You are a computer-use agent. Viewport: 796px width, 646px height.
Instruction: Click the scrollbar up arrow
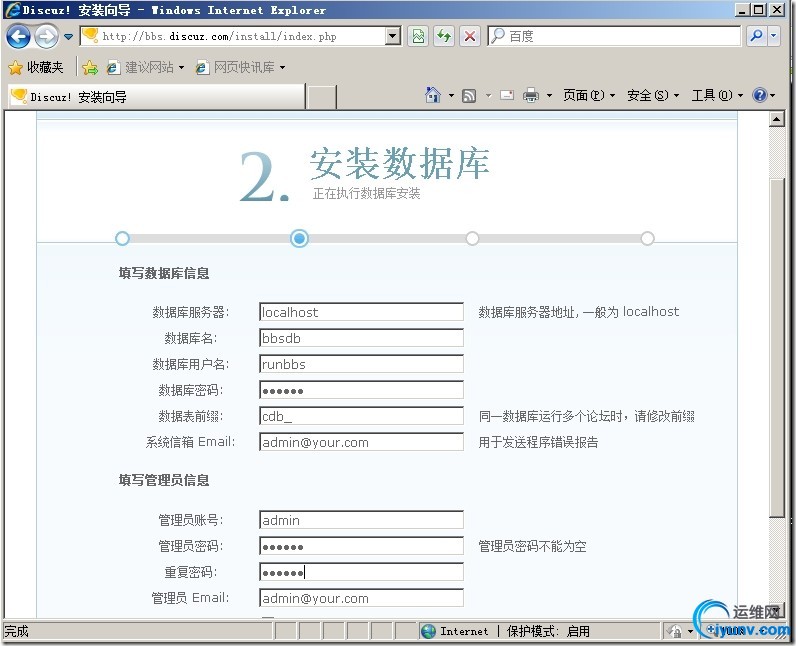777,119
